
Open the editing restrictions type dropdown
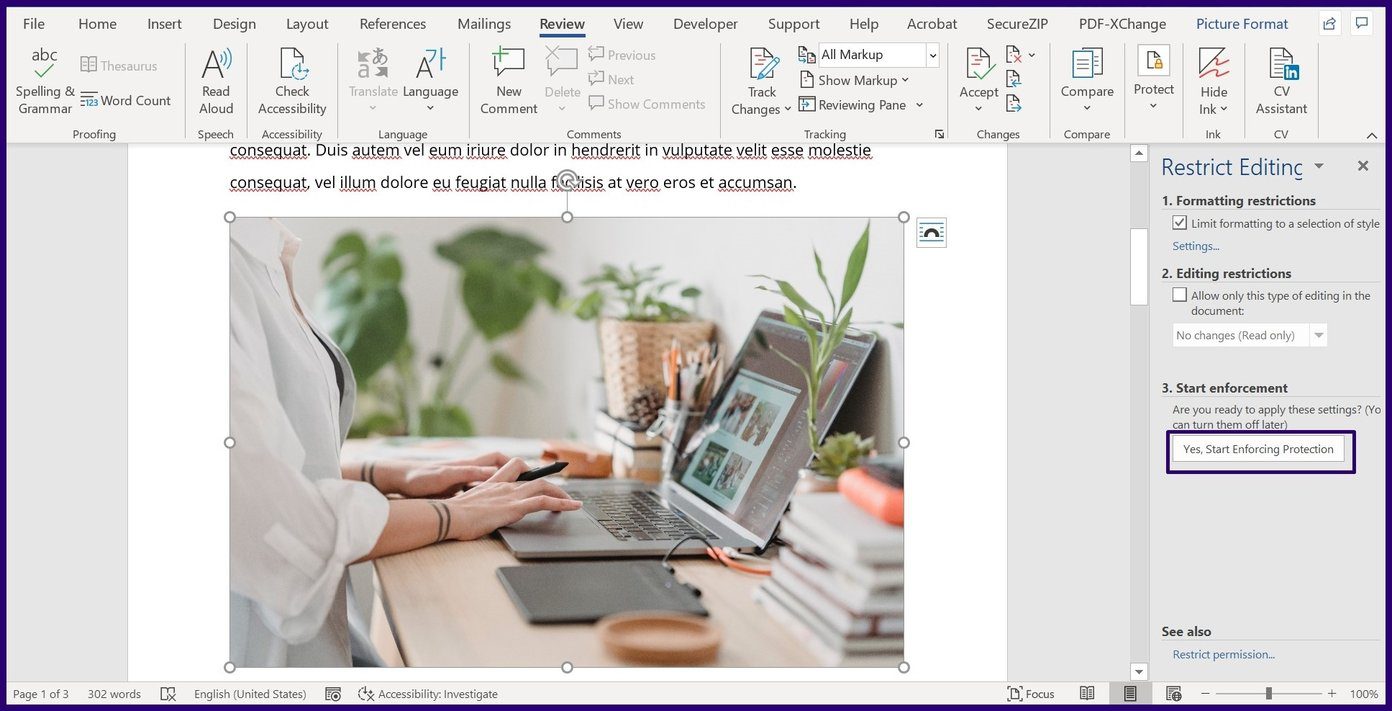(x=1318, y=335)
